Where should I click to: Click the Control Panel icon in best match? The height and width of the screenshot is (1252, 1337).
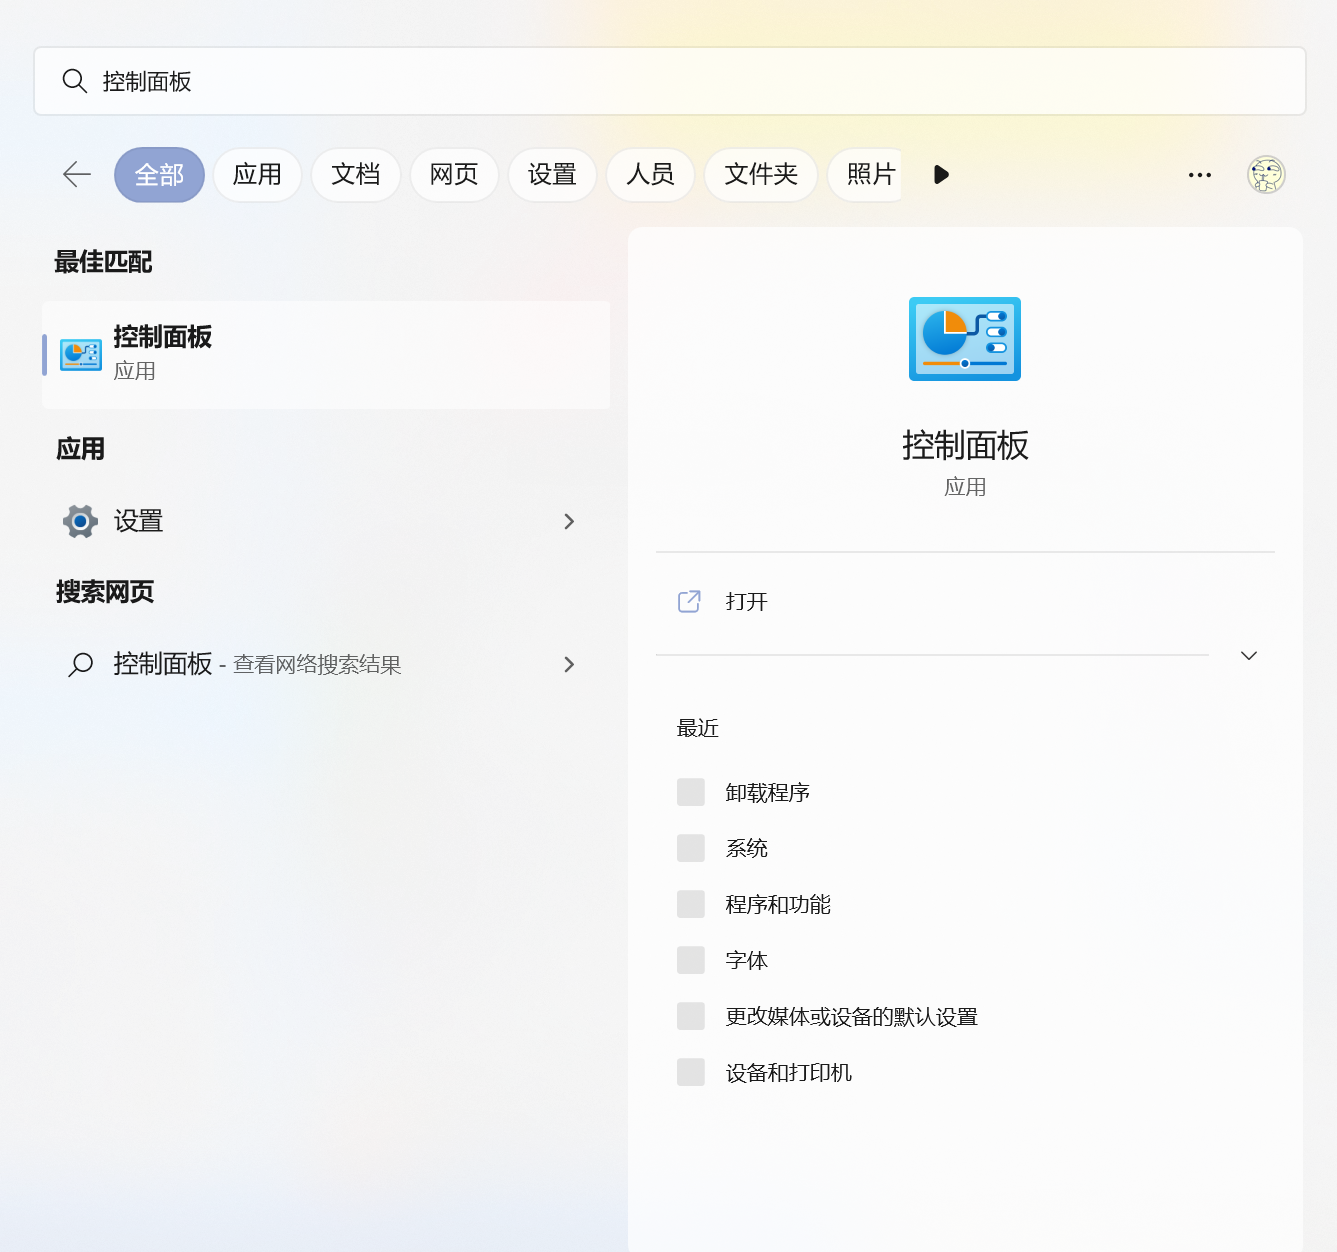tap(81, 355)
